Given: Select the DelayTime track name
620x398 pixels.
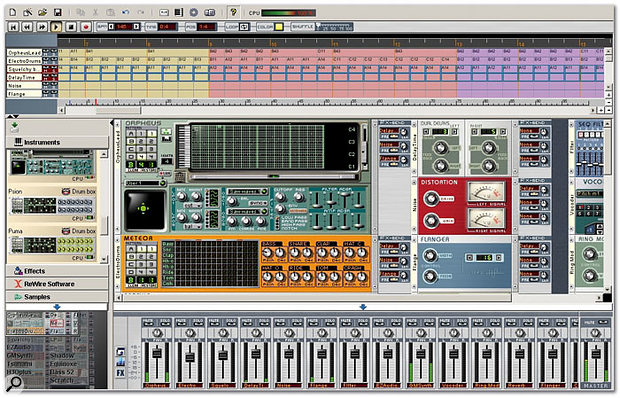Looking at the screenshot, I should [x=24, y=77].
